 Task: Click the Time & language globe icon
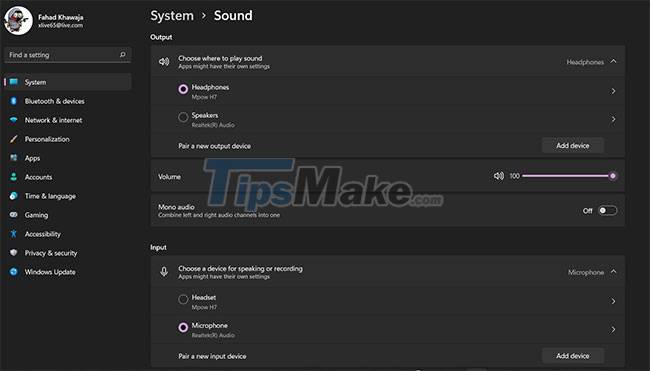[x=14, y=196]
